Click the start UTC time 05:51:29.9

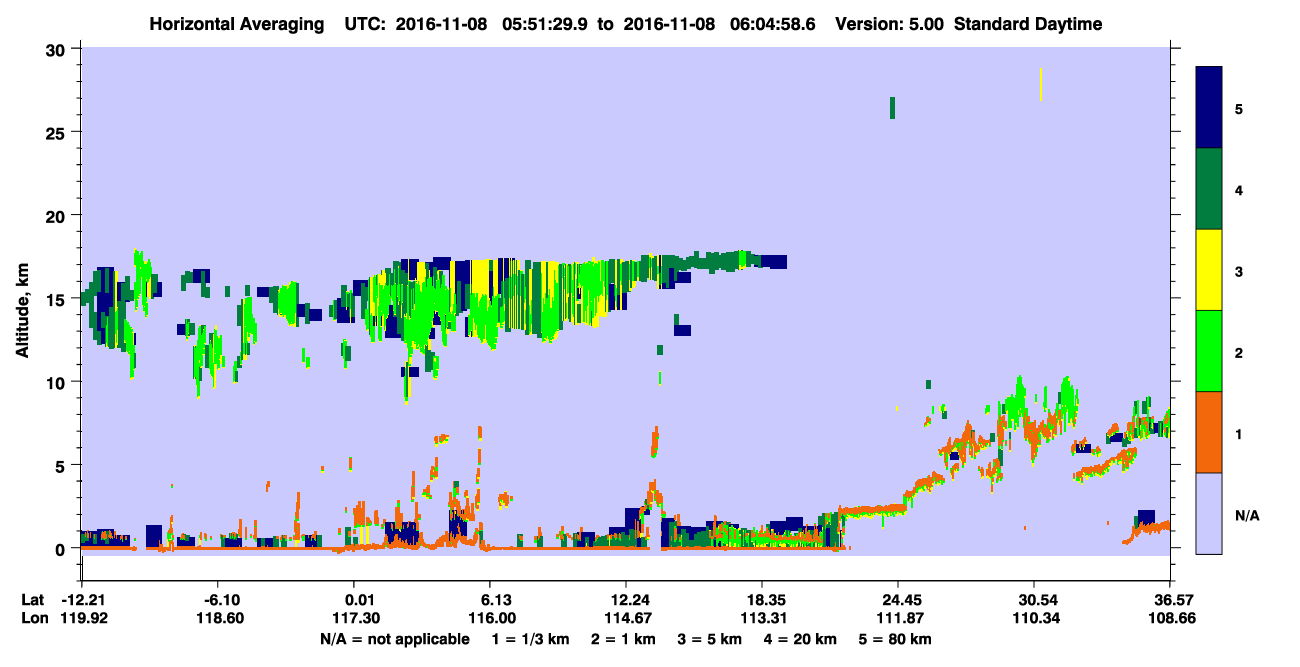(x=544, y=24)
